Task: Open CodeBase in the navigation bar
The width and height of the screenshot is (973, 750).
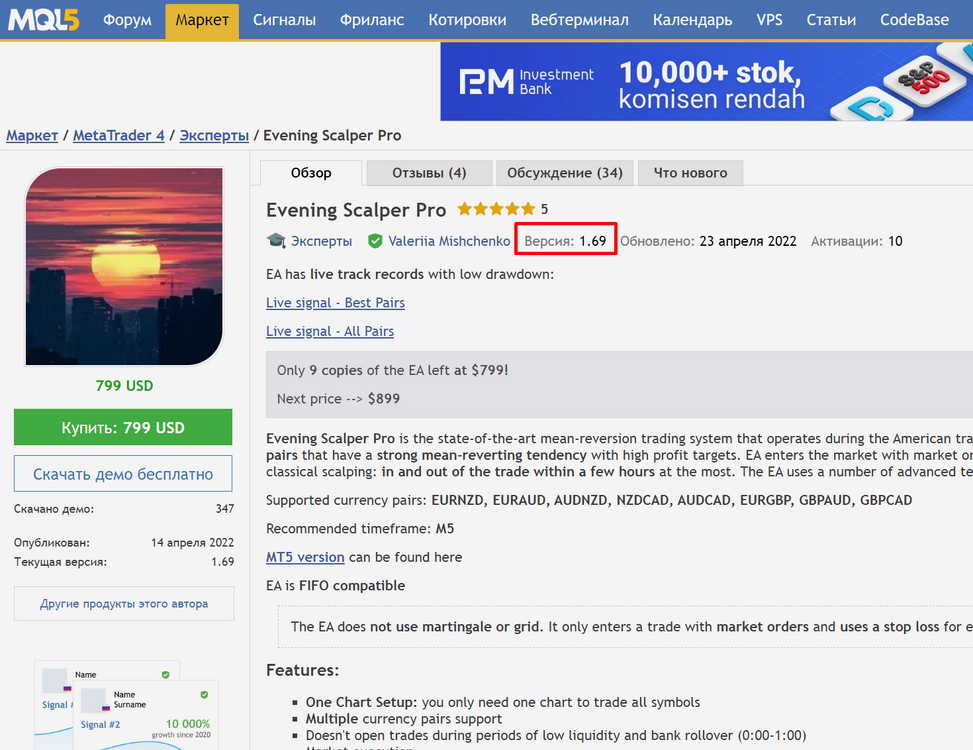Action: (x=914, y=20)
